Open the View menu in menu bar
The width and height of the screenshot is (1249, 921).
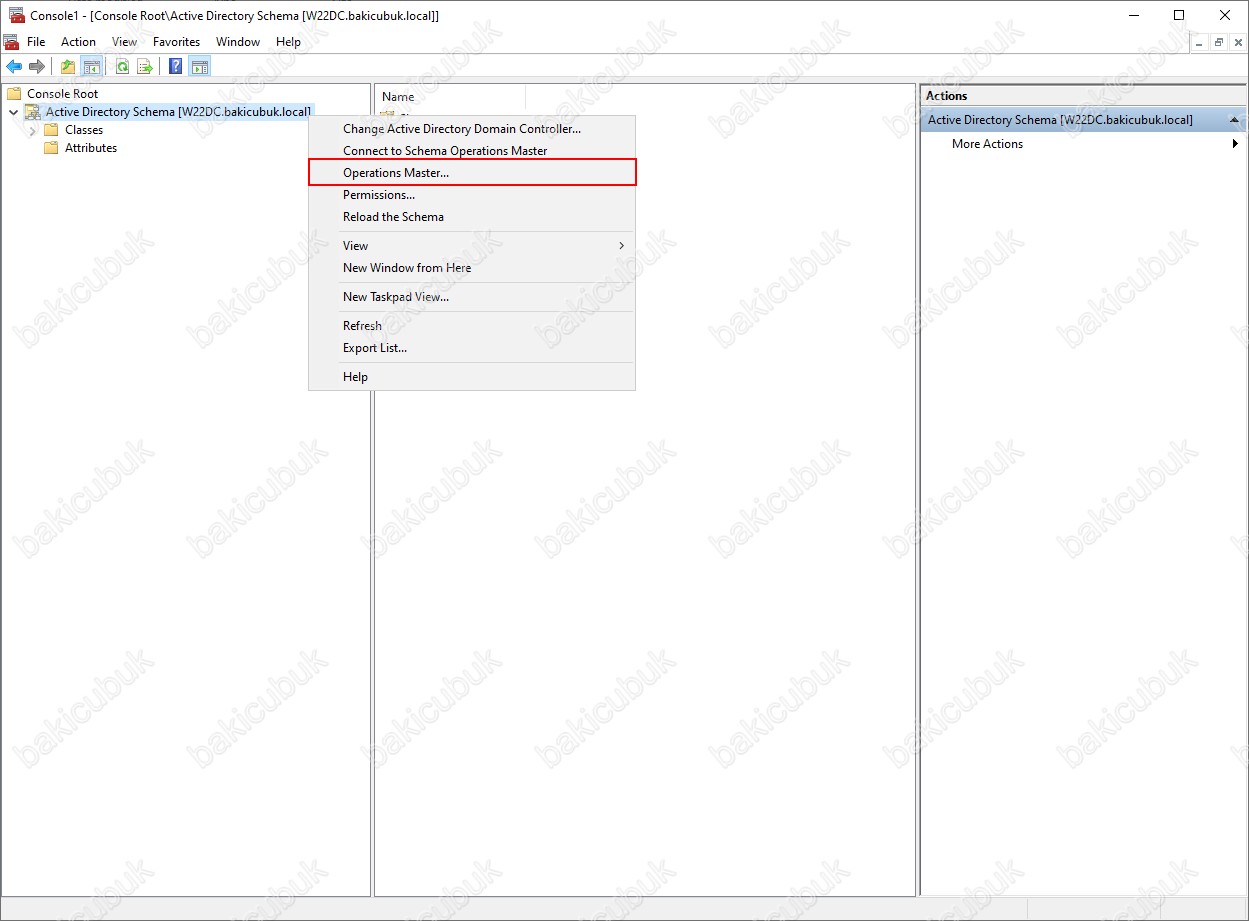[x=125, y=42]
